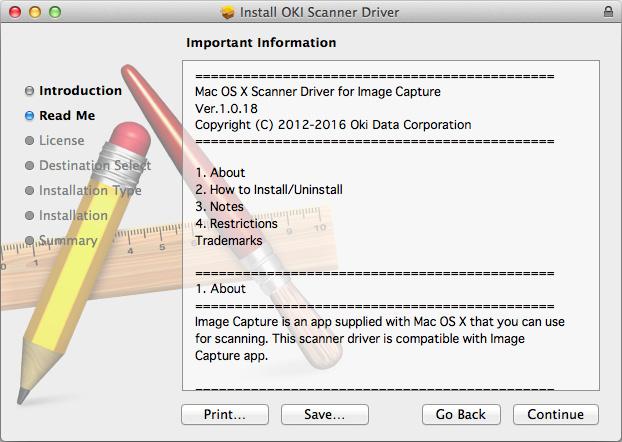The width and height of the screenshot is (622, 442).
Task: Click the 'Important Information' heading
Action: [x=261, y=42]
